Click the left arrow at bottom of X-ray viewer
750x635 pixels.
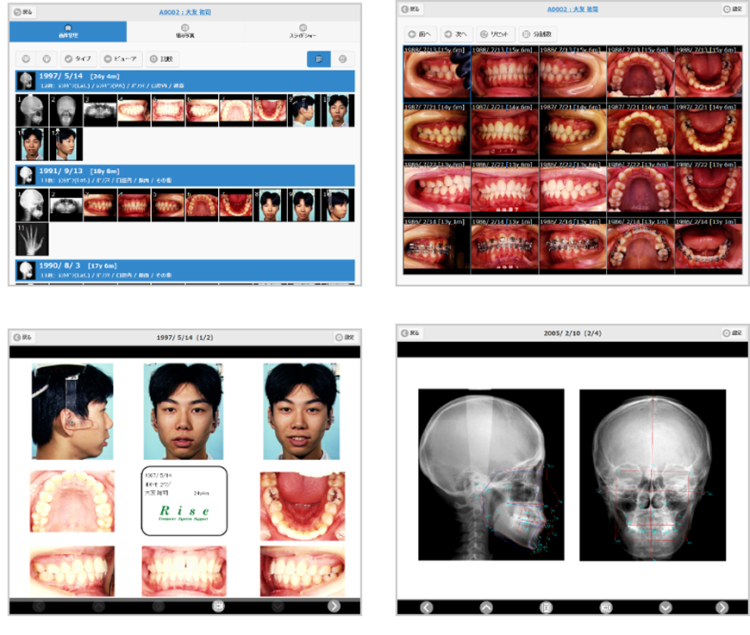[x=426, y=607]
